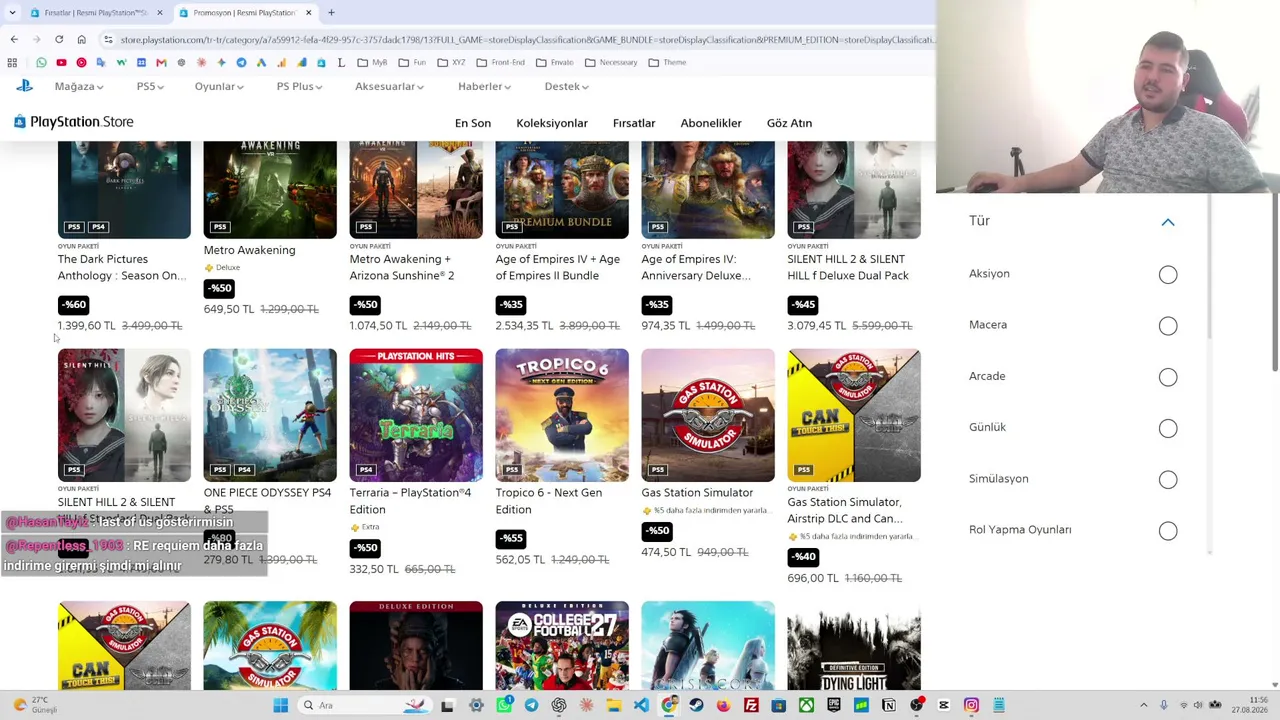This screenshot has width=1280, height=720.
Task: Go to the Abonelikler store section
Action: pyautogui.click(x=711, y=123)
